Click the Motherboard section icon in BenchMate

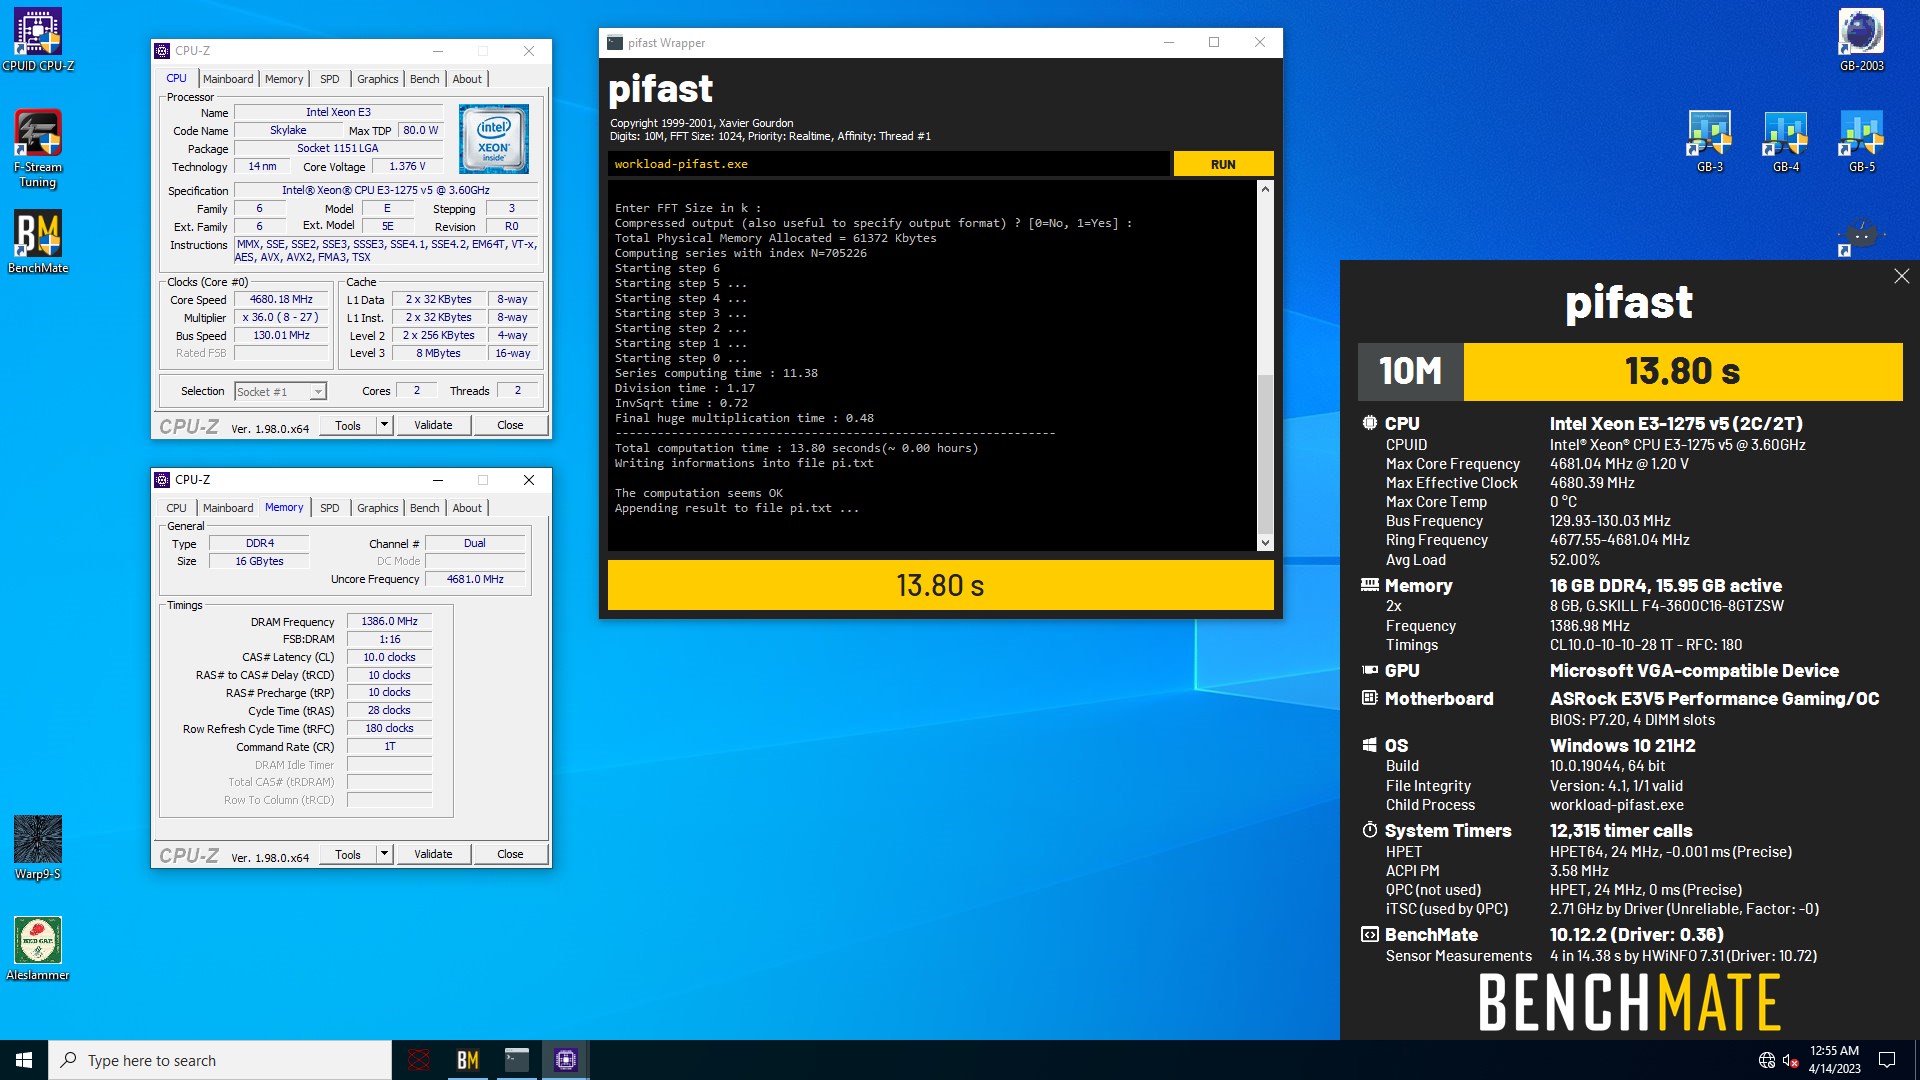[x=1369, y=698]
